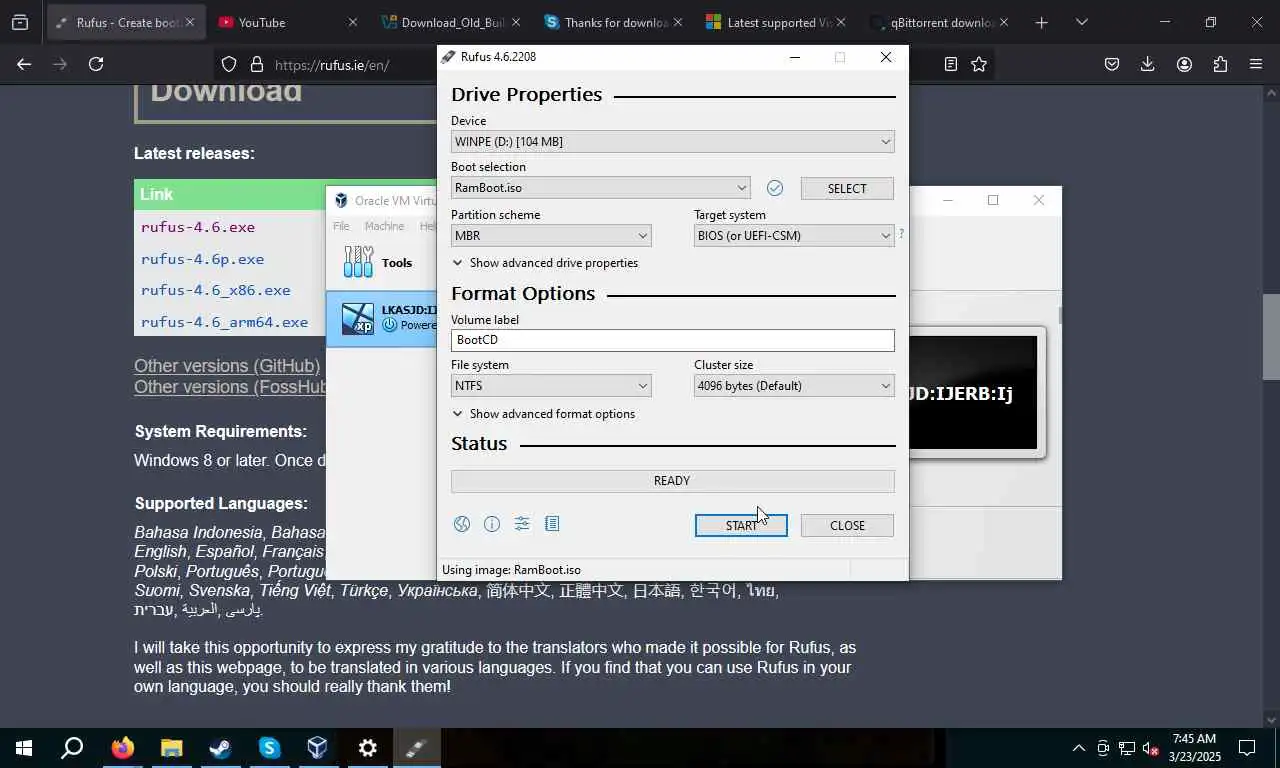Open File Explorer from the taskbar
This screenshot has width=1280, height=768.
(171, 747)
